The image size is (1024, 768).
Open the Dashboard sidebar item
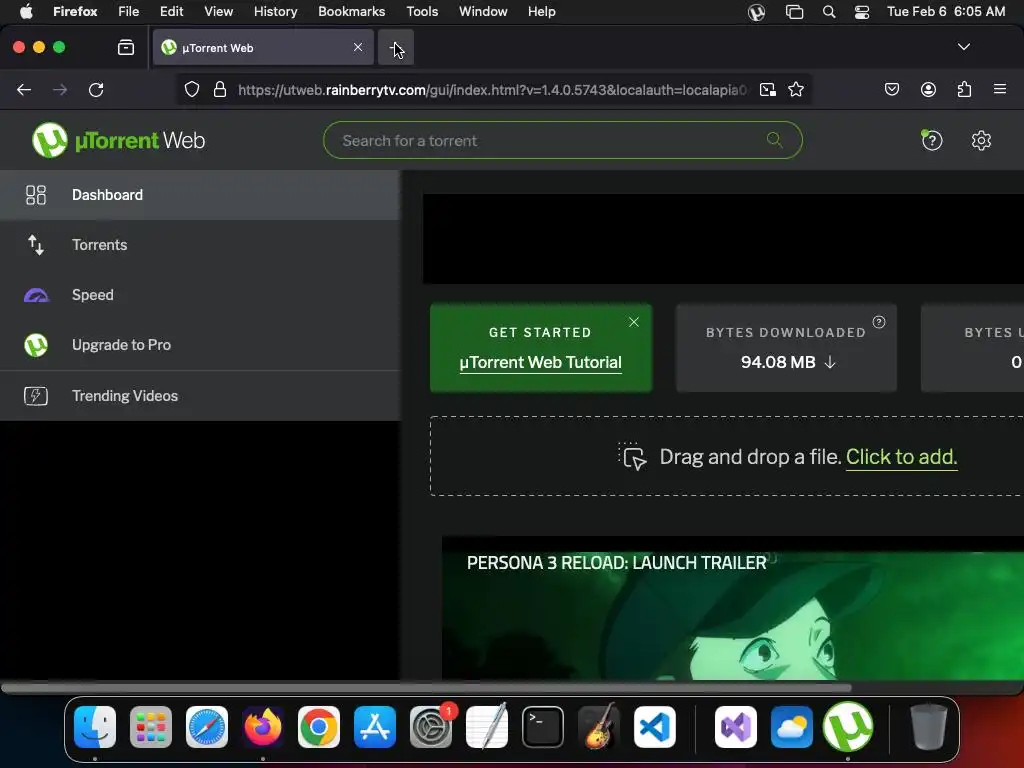click(200, 195)
